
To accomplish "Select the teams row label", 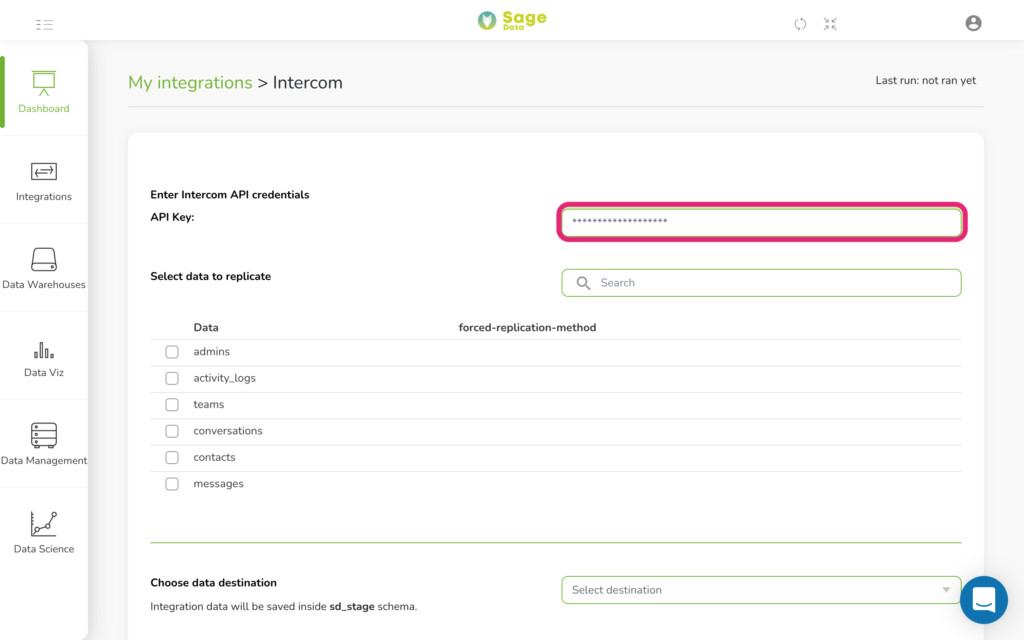I will pos(209,404).
